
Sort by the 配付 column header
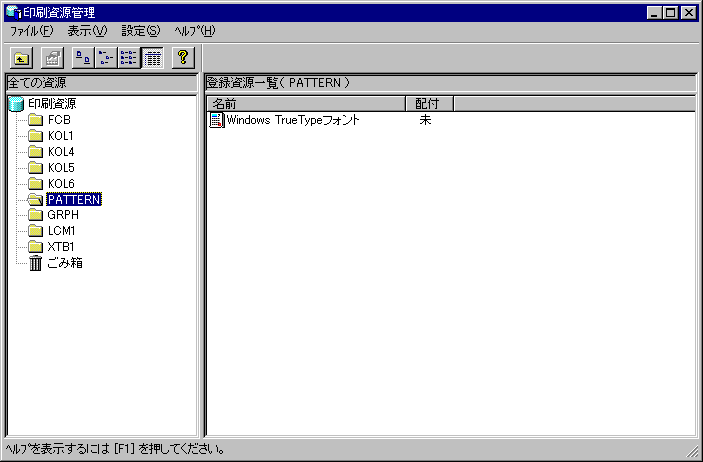[430, 104]
